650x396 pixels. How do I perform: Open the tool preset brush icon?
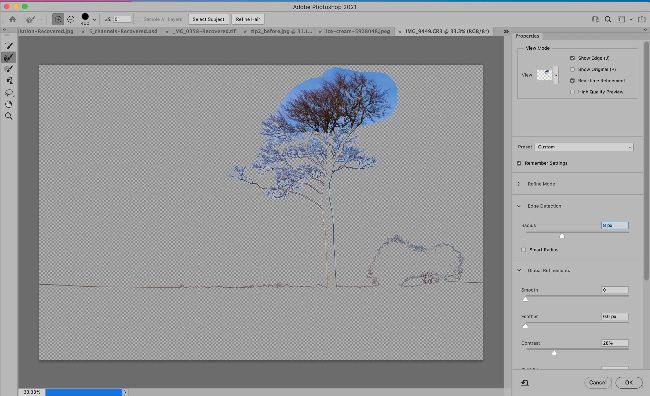pos(30,19)
